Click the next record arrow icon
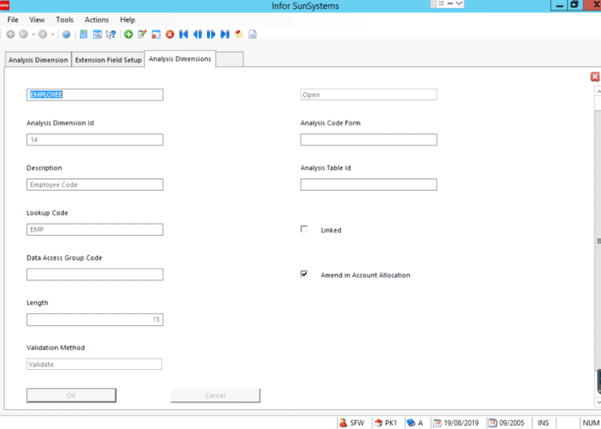601x429 pixels. pos(211,34)
